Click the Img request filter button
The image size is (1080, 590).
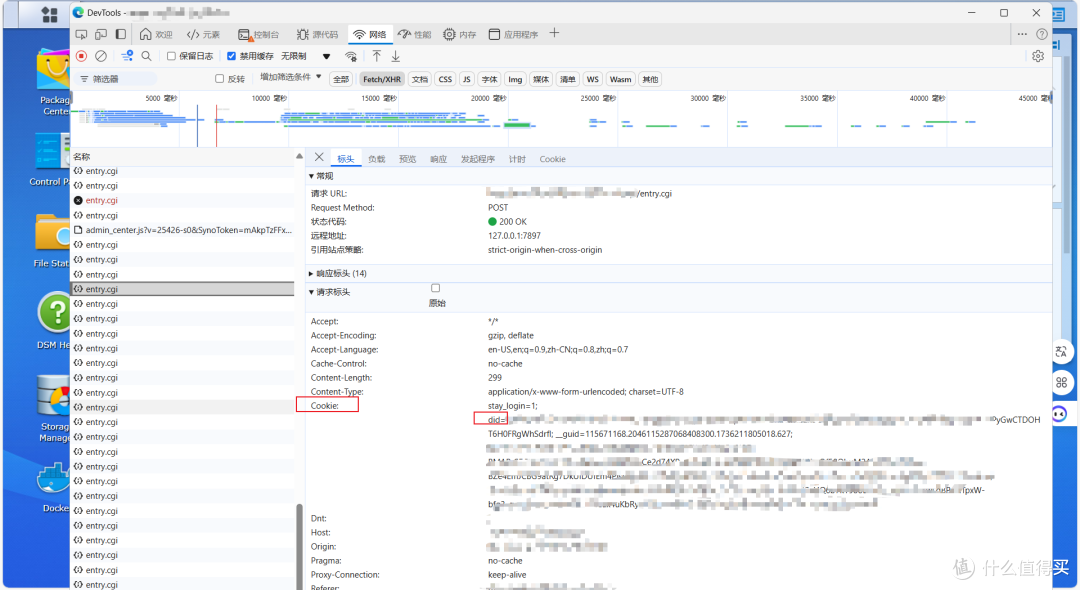point(515,79)
